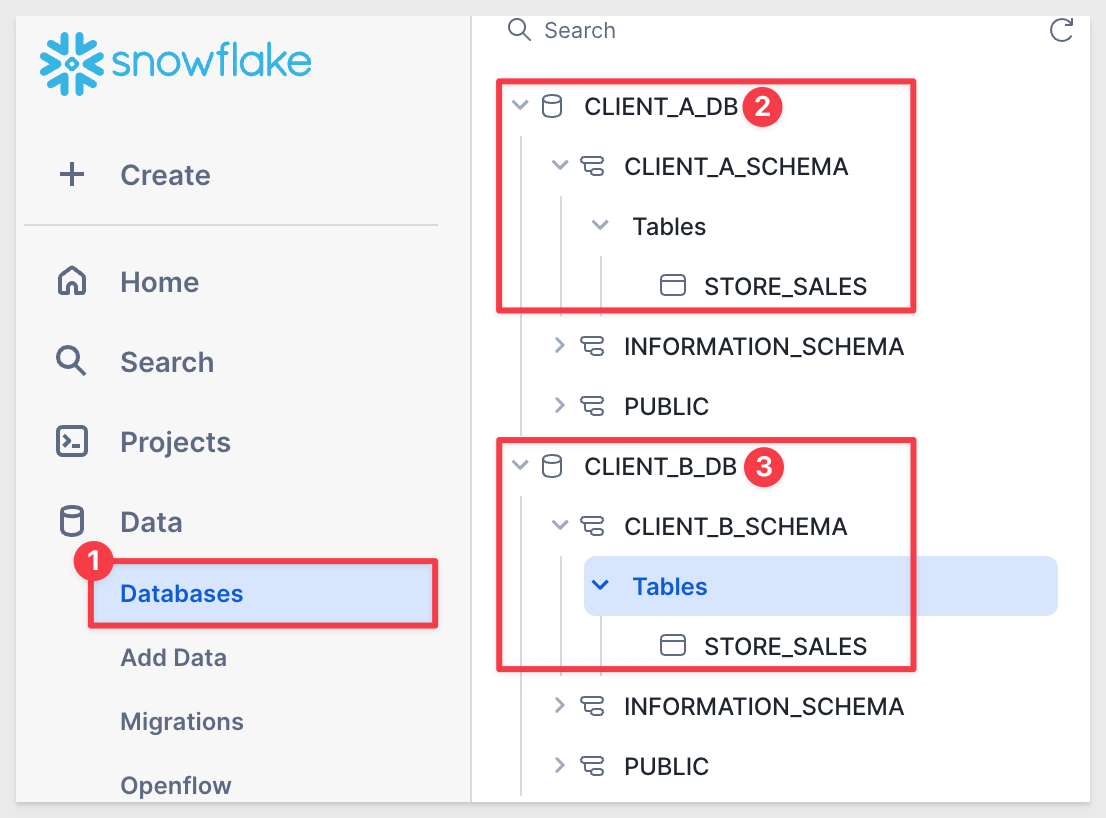Collapse the highlighted Tables node under CLIENT_B_SCHEMA
The width and height of the screenshot is (1106, 818).
tap(600, 585)
